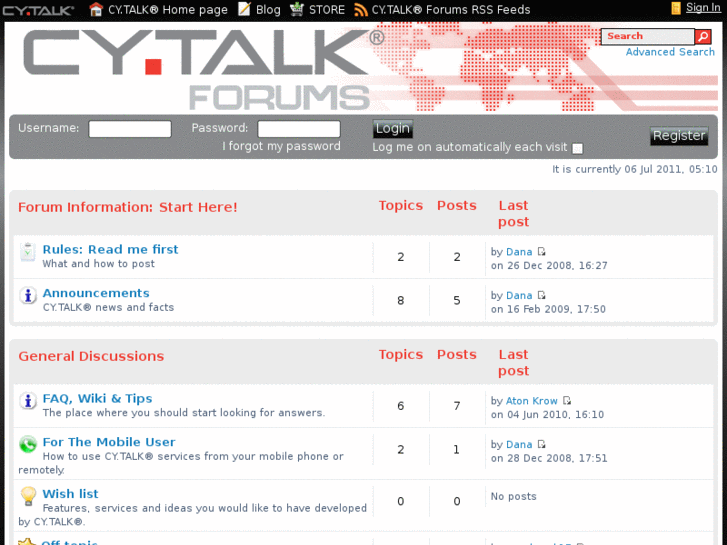
Task: Open For The Mobile User forum
Action: click(x=109, y=442)
